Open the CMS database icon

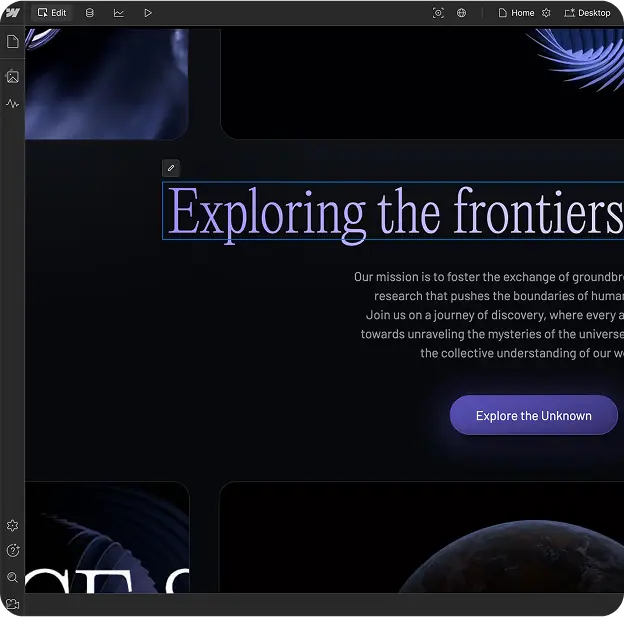[x=90, y=13]
